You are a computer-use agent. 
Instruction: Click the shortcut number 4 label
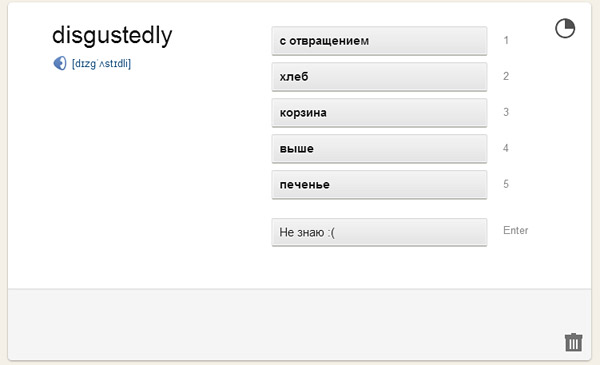506,148
